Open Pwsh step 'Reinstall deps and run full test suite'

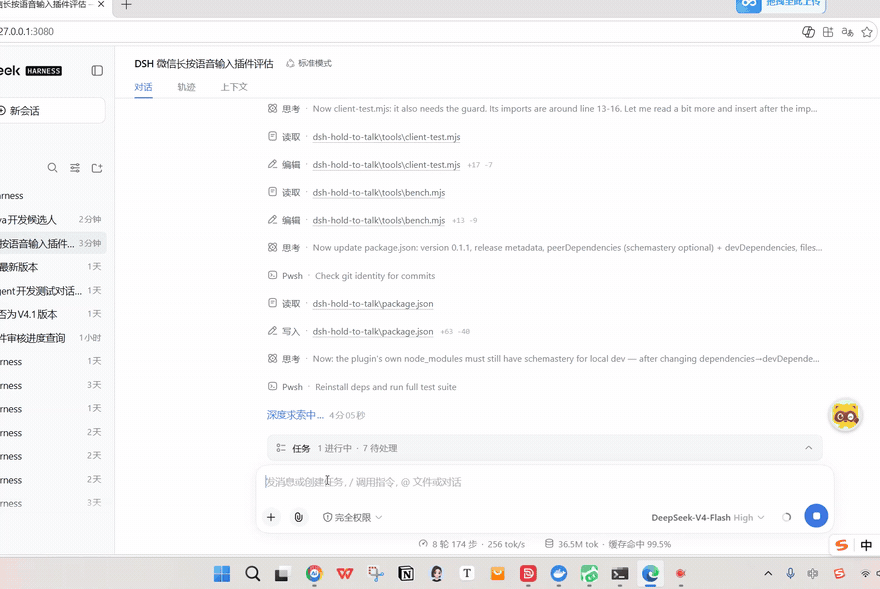[362, 387]
